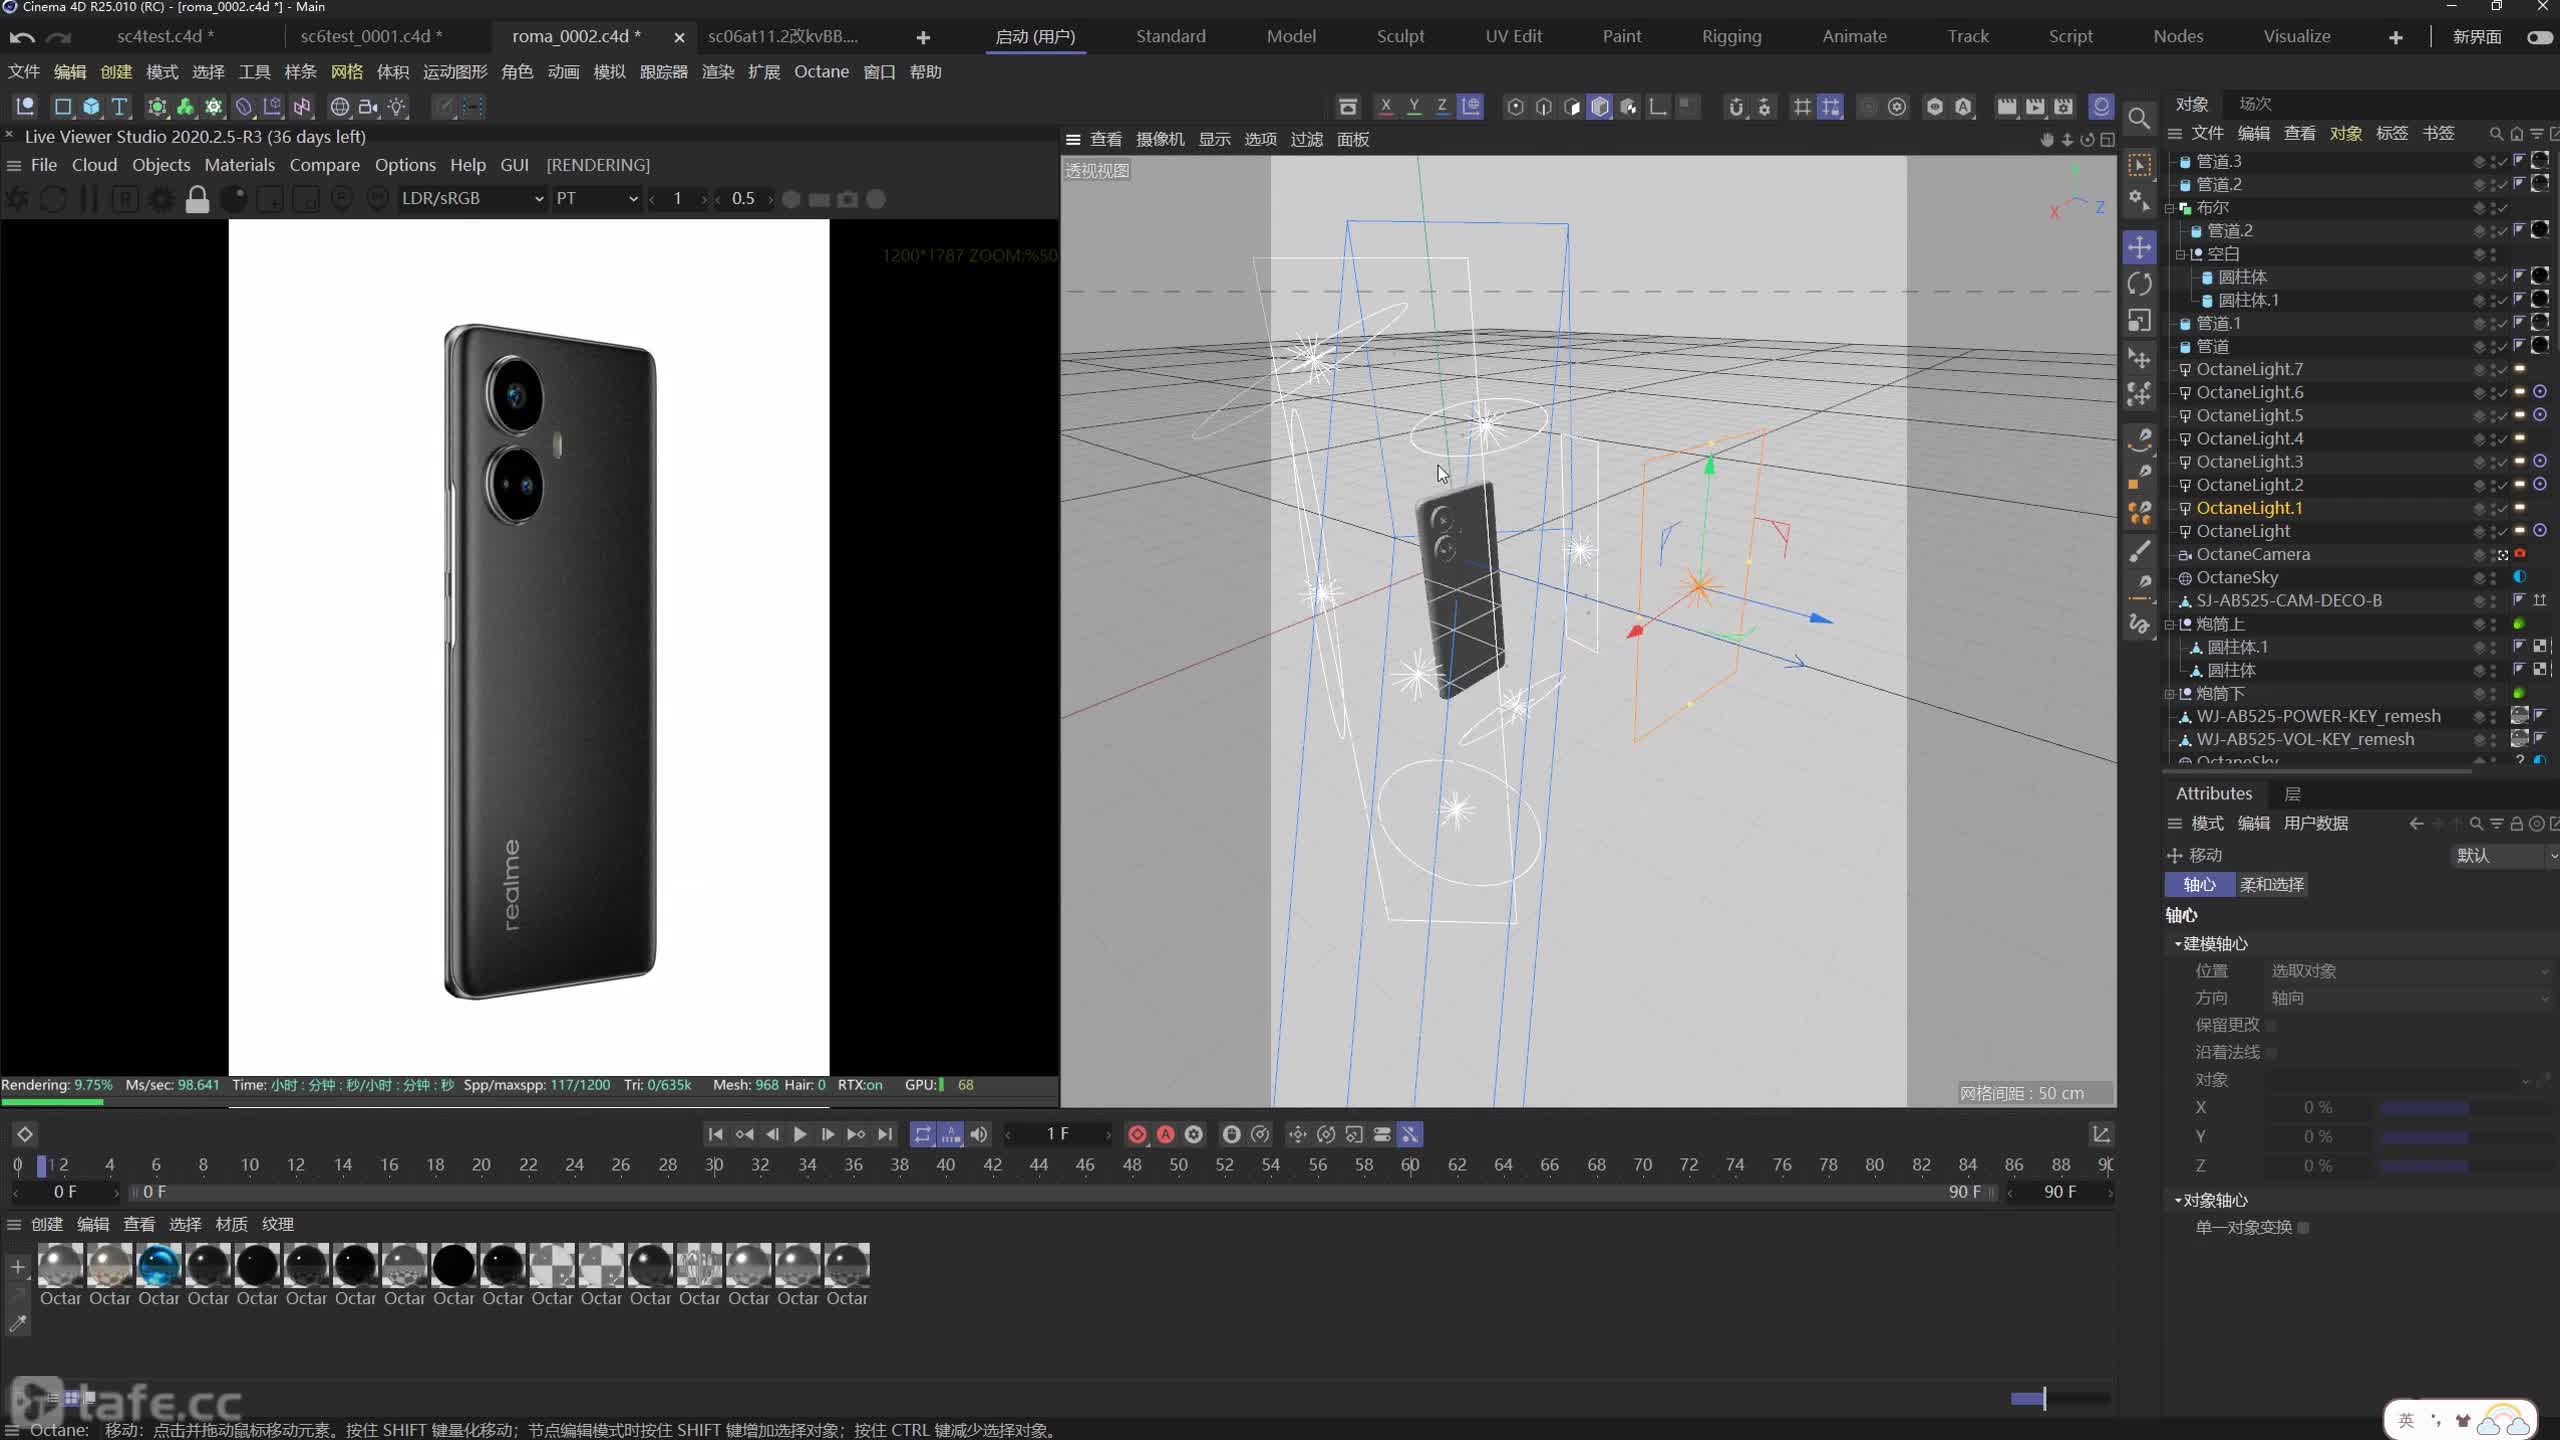This screenshot has width=2560, height=1440.
Task: Switch to the Sculpt layout tab
Action: pyautogui.click(x=1400, y=37)
